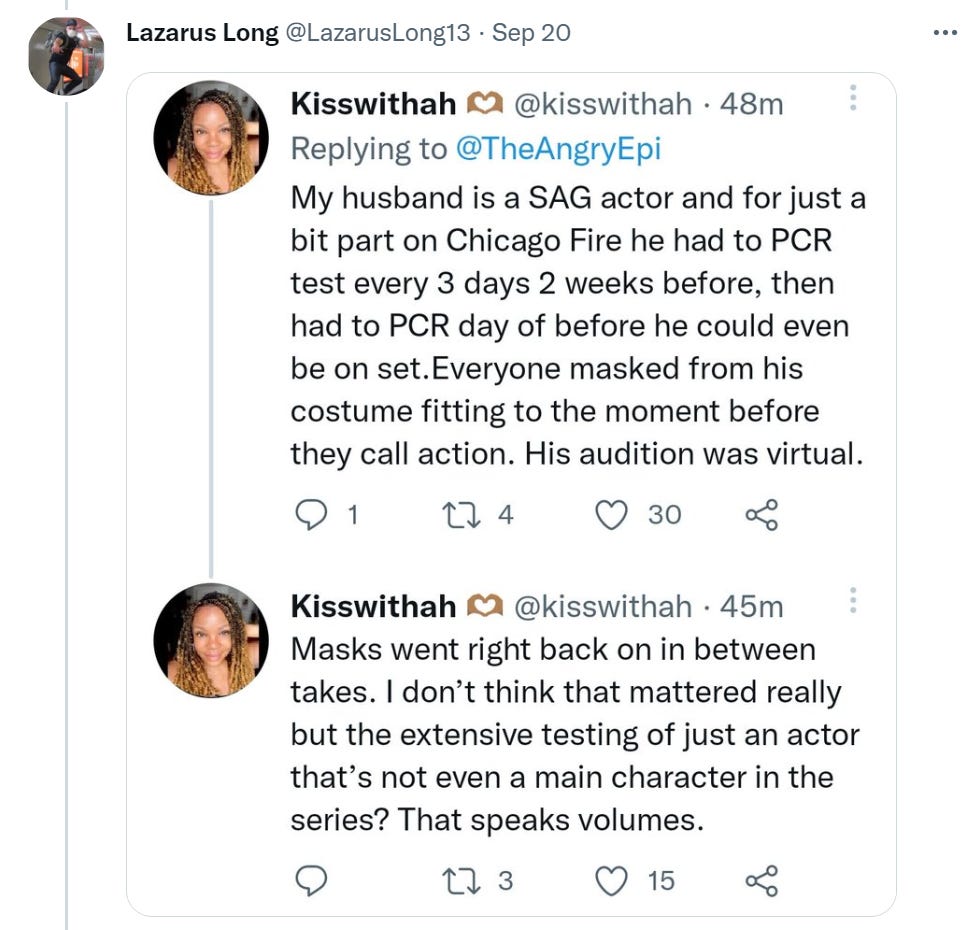Click the @kisswithah handle on 48m tweet

coord(602,103)
